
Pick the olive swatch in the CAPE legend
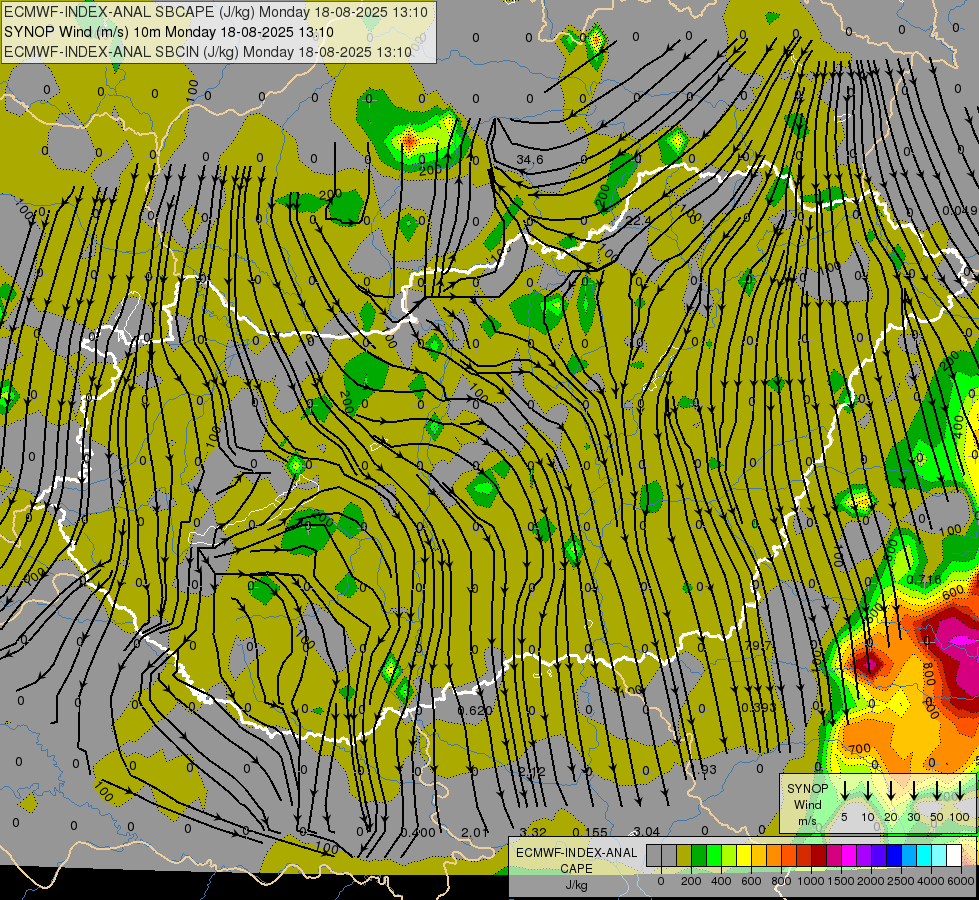684,856
